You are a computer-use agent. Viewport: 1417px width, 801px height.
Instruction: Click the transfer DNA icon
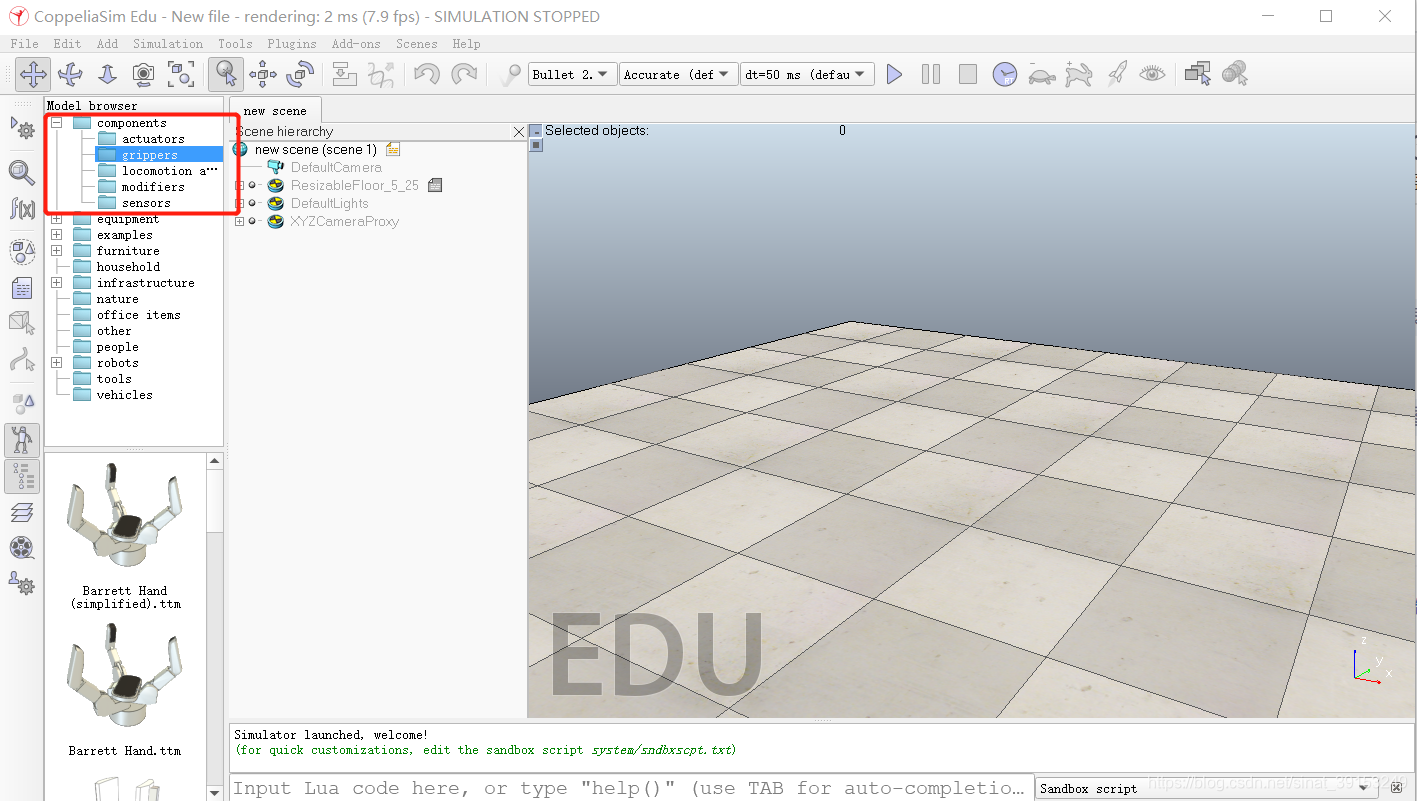[x=381, y=74]
